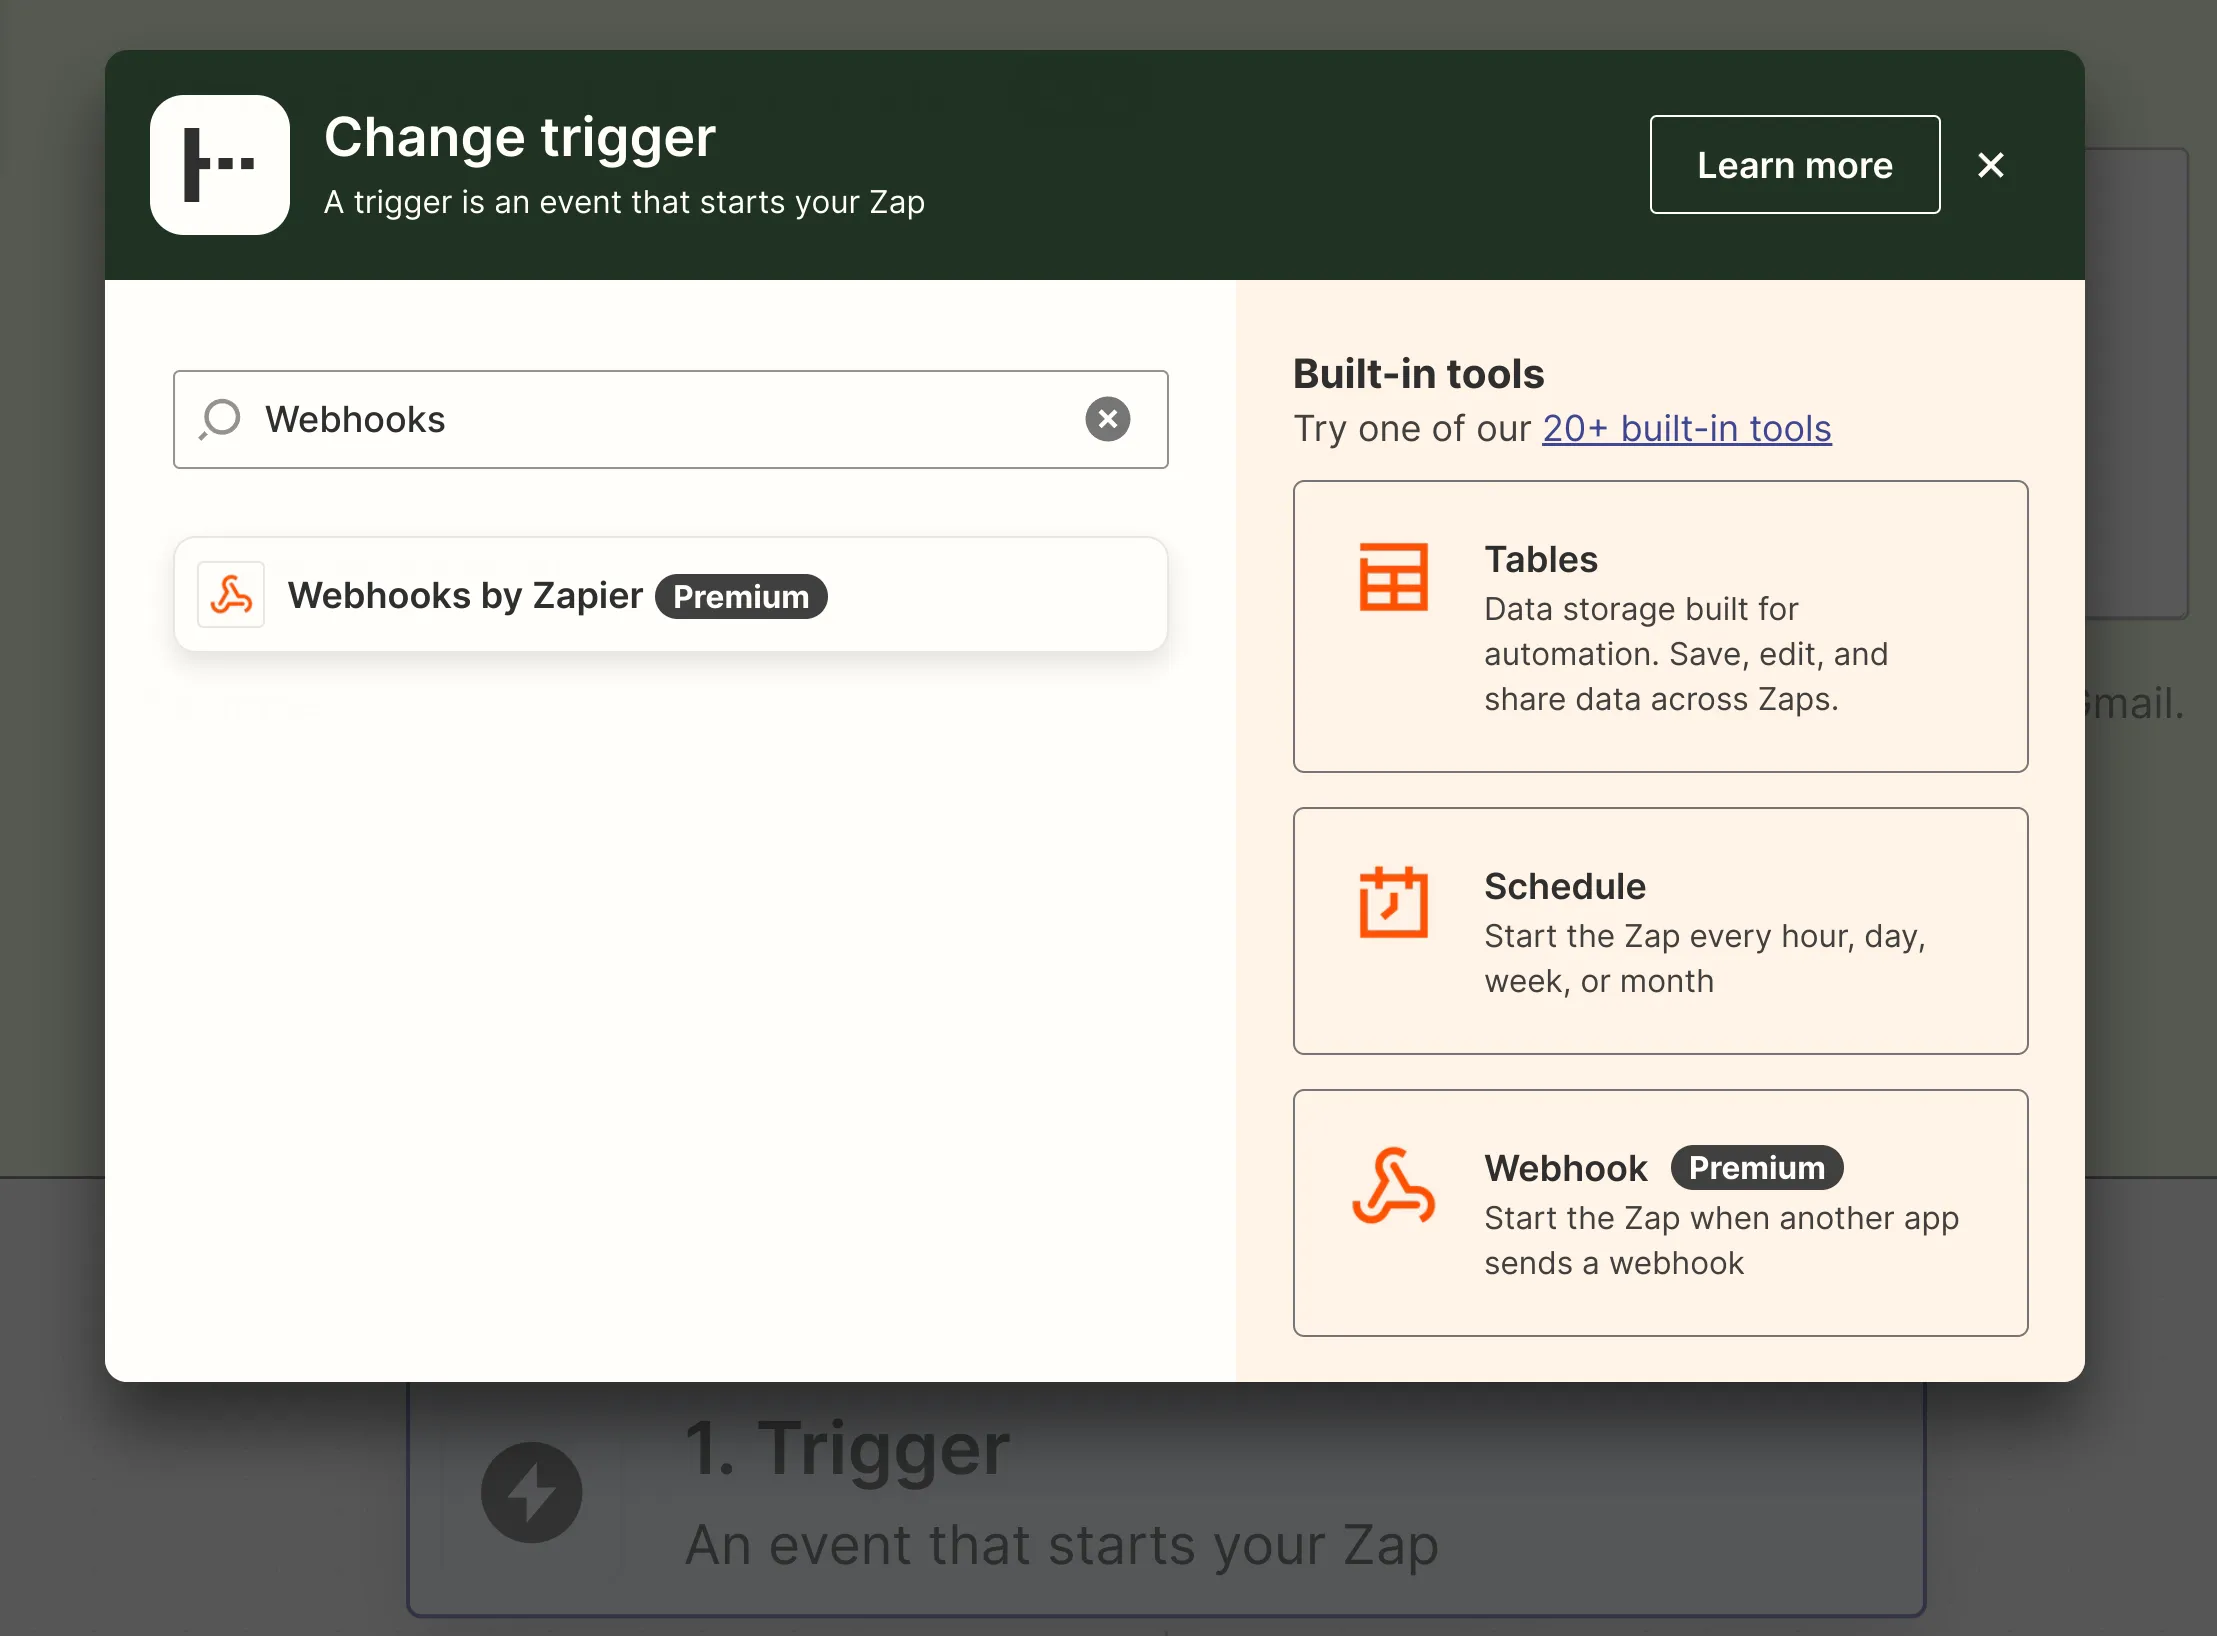Clear the search text with the X icon
This screenshot has width=2217, height=1636.
[x=1108, y=419]
